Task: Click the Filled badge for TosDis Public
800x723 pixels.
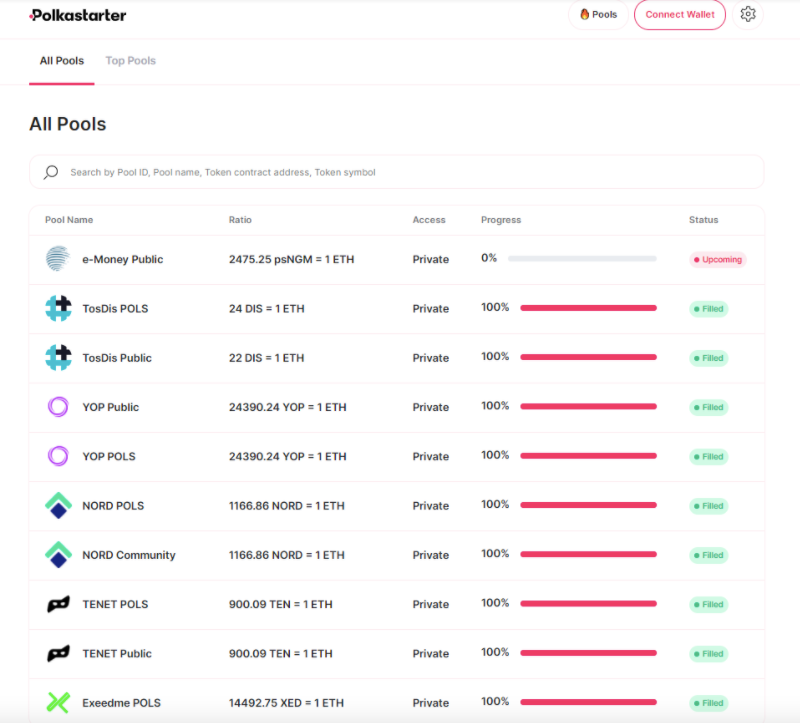Action: pos(709,358)
